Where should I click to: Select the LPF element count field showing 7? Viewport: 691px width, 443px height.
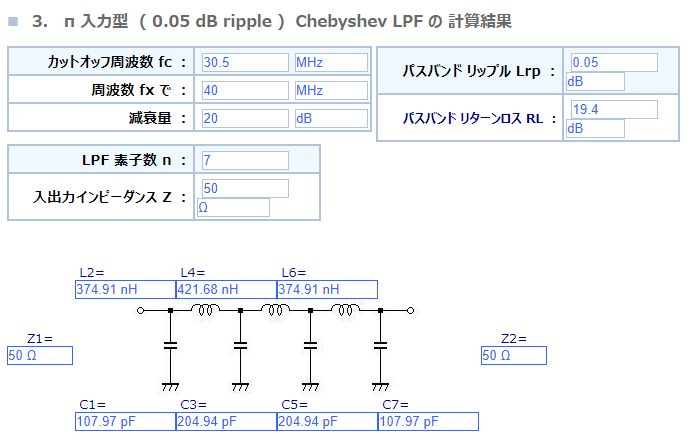[245, 160]
